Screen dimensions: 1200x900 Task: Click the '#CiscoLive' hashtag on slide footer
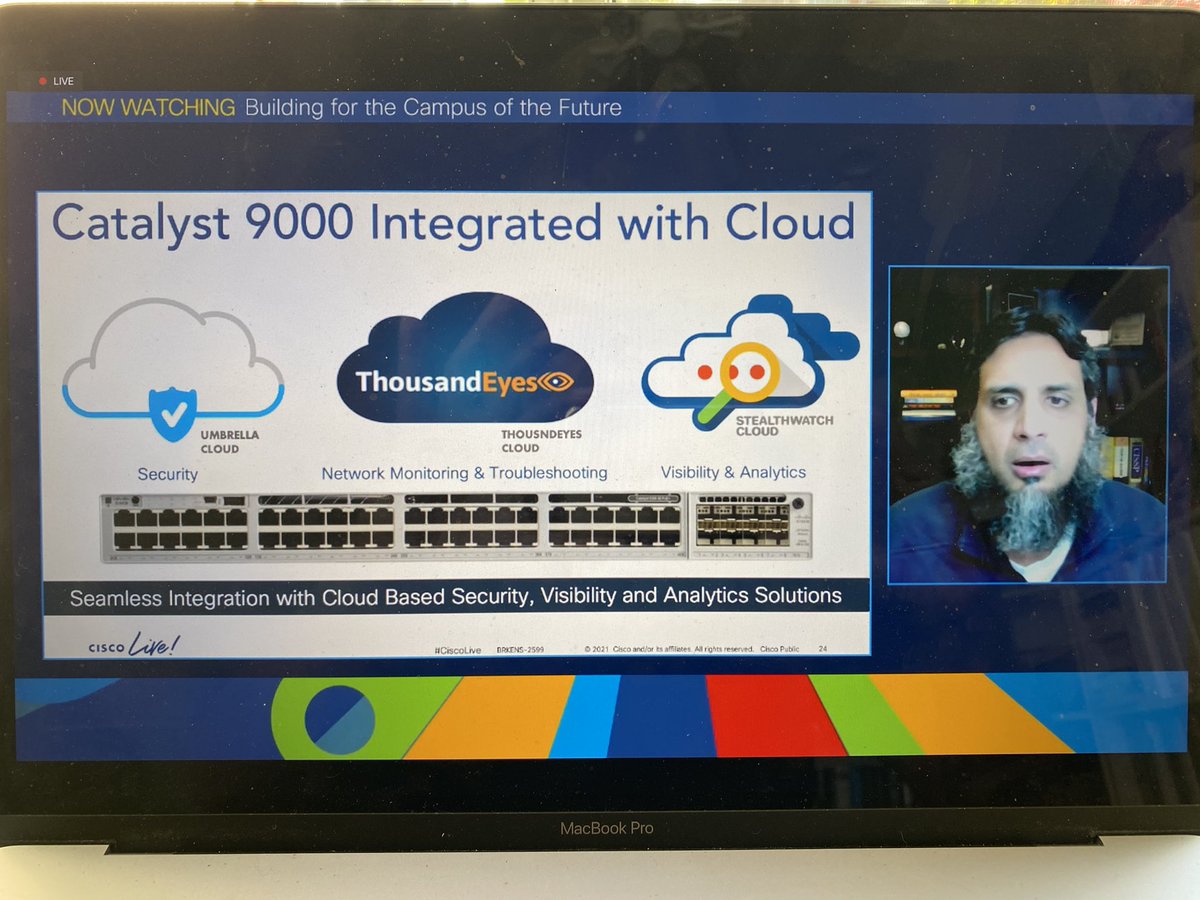[457, 649]
